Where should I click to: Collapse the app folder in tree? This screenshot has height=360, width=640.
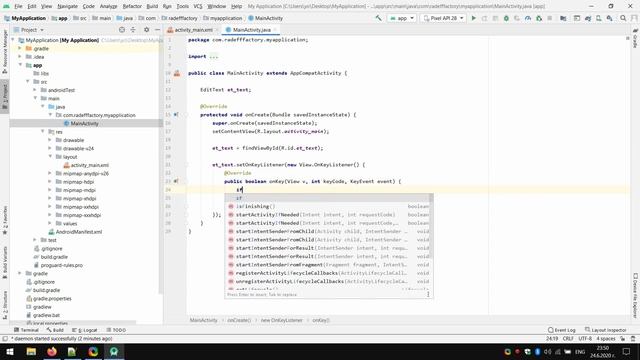(x=20, y=65)
